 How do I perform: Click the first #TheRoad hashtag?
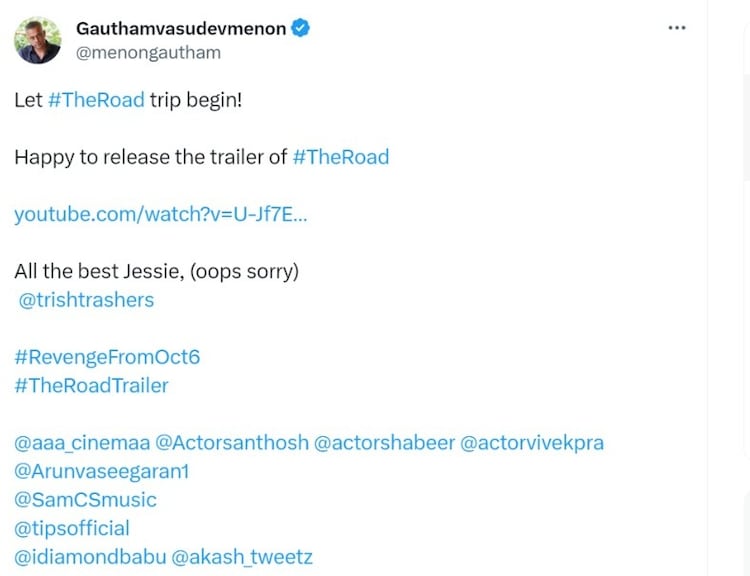click(96, 100)
